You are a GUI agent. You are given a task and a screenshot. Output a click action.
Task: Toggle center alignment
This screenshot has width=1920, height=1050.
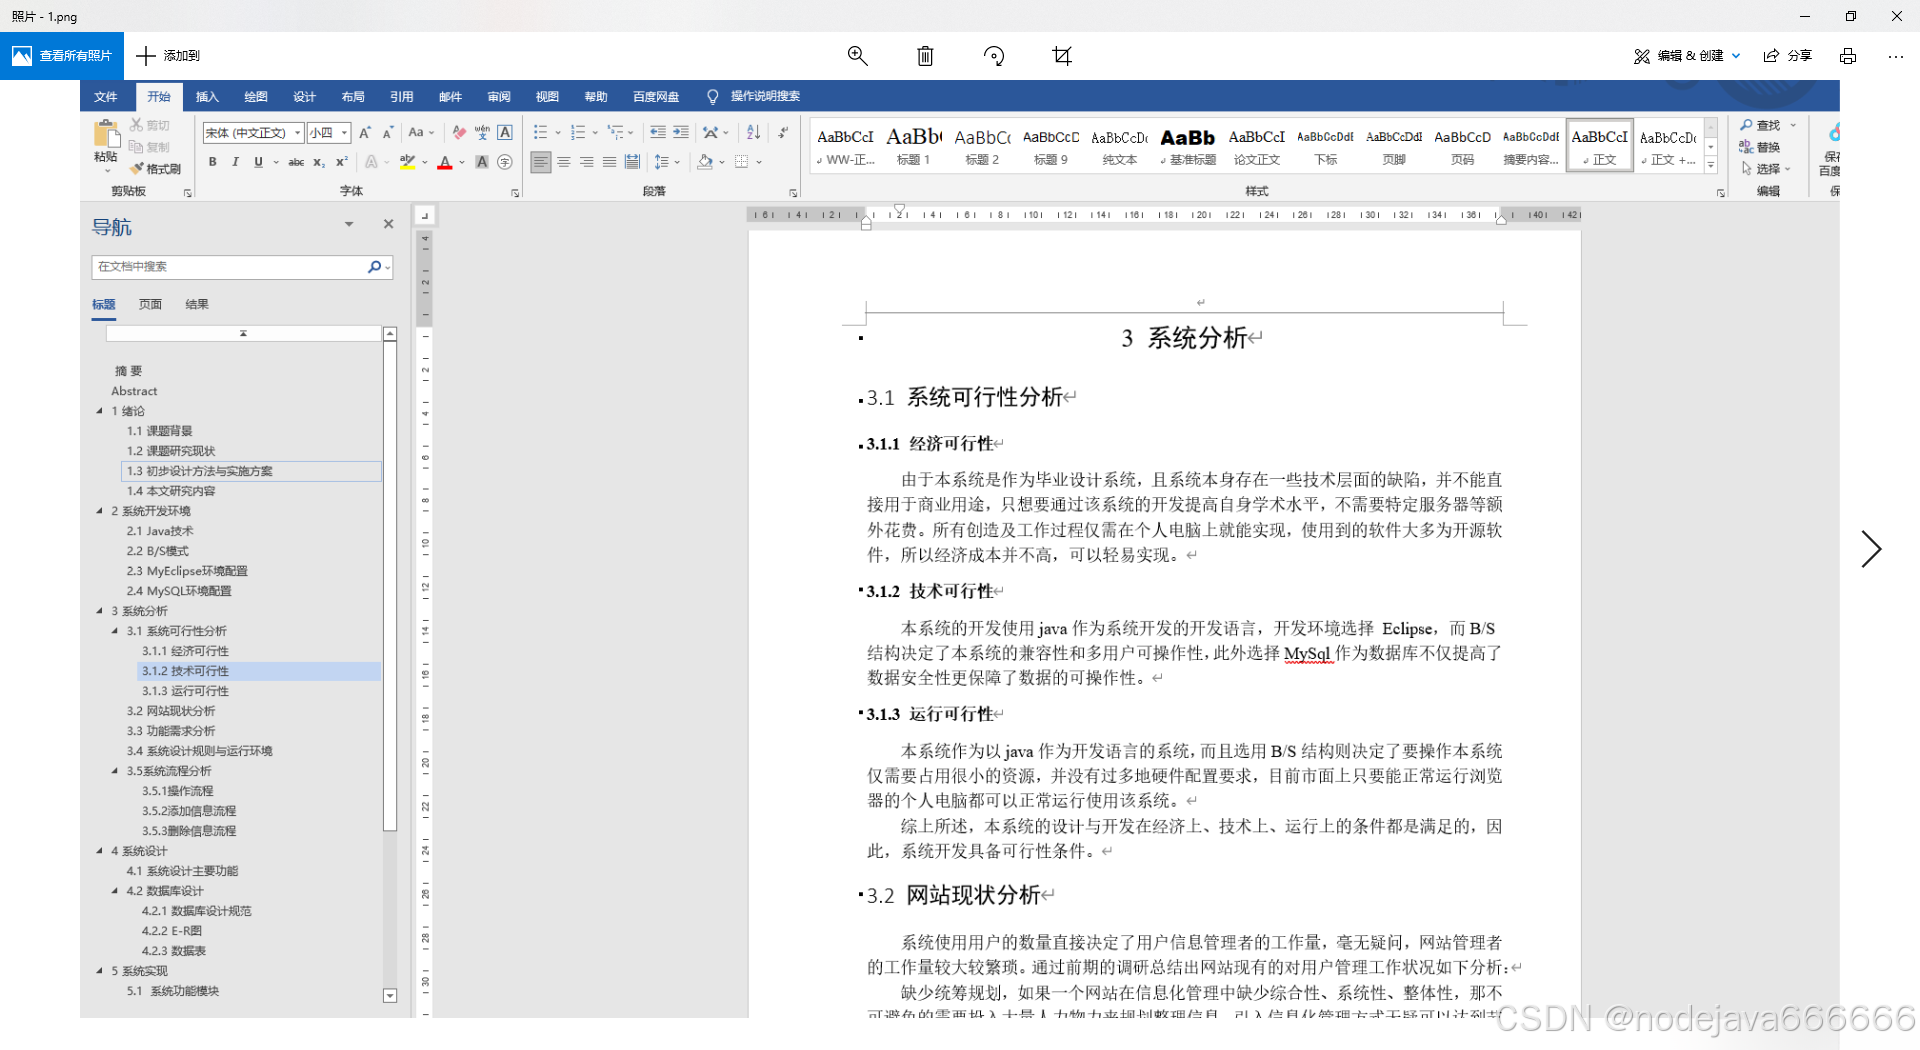pos(564,162)
